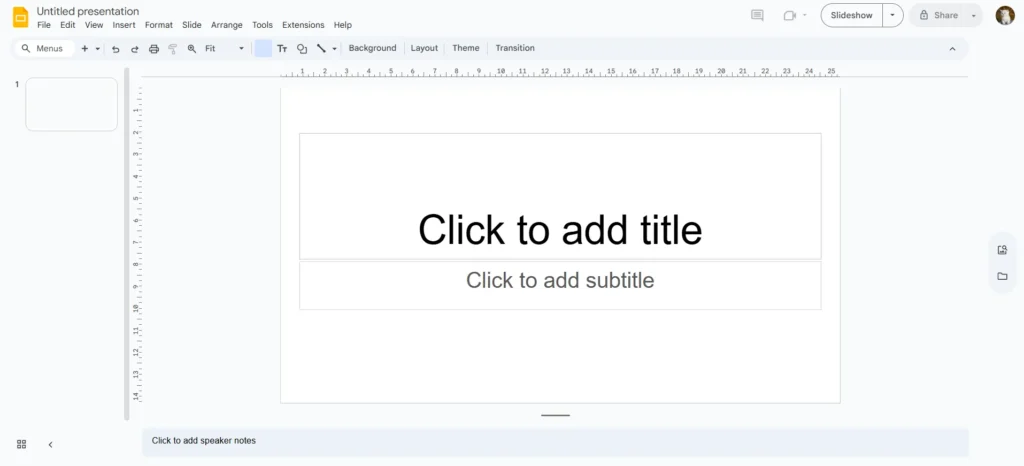Expand new slide layout dropdown arrow

[98, 49]
